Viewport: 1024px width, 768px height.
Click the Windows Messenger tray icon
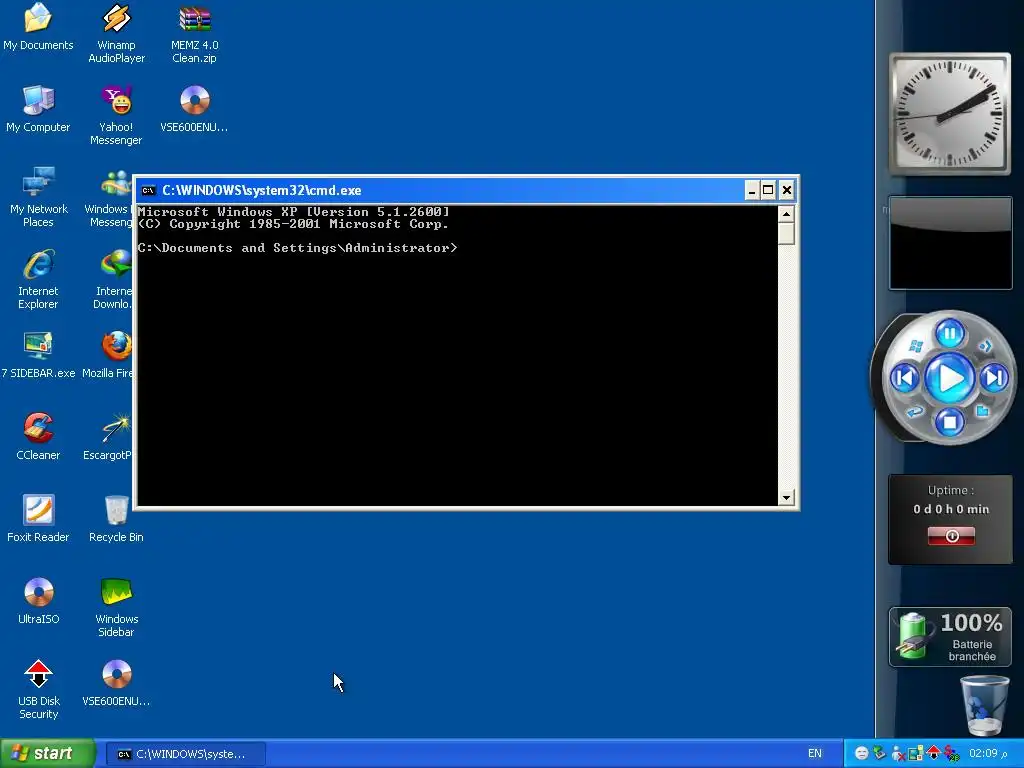(898, 754)
